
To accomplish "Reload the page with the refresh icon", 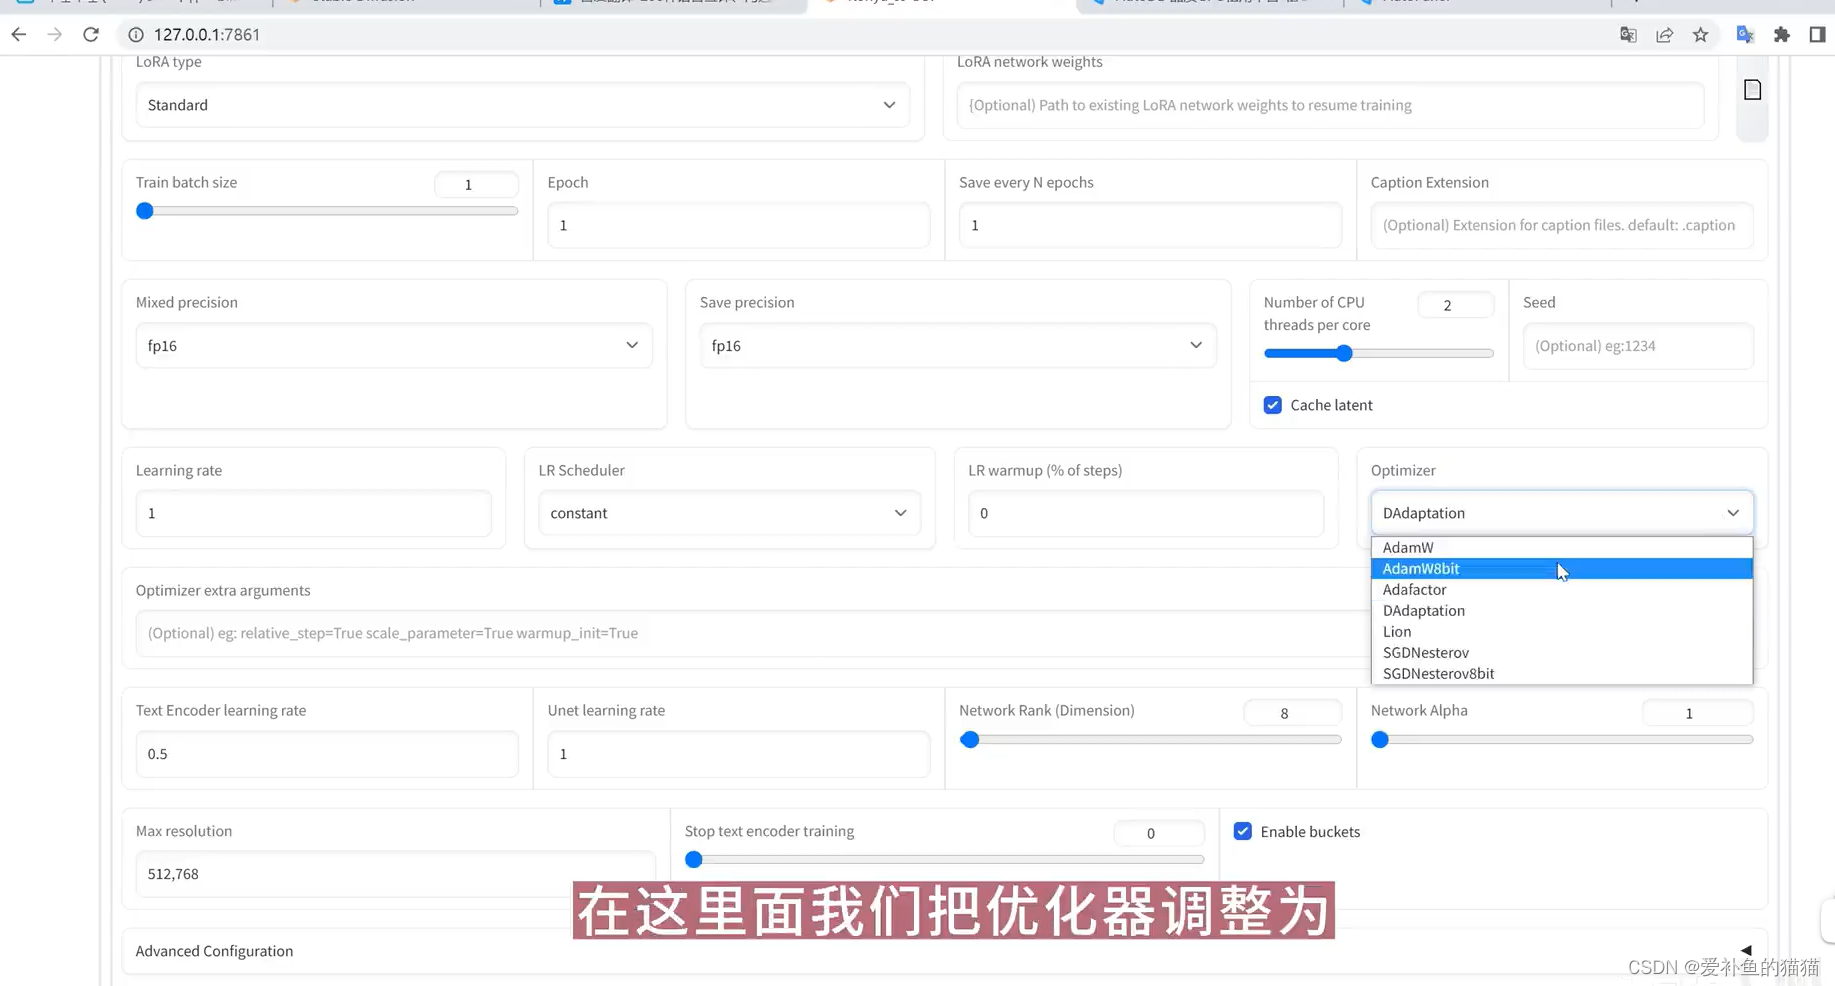I will click(91, 35).
